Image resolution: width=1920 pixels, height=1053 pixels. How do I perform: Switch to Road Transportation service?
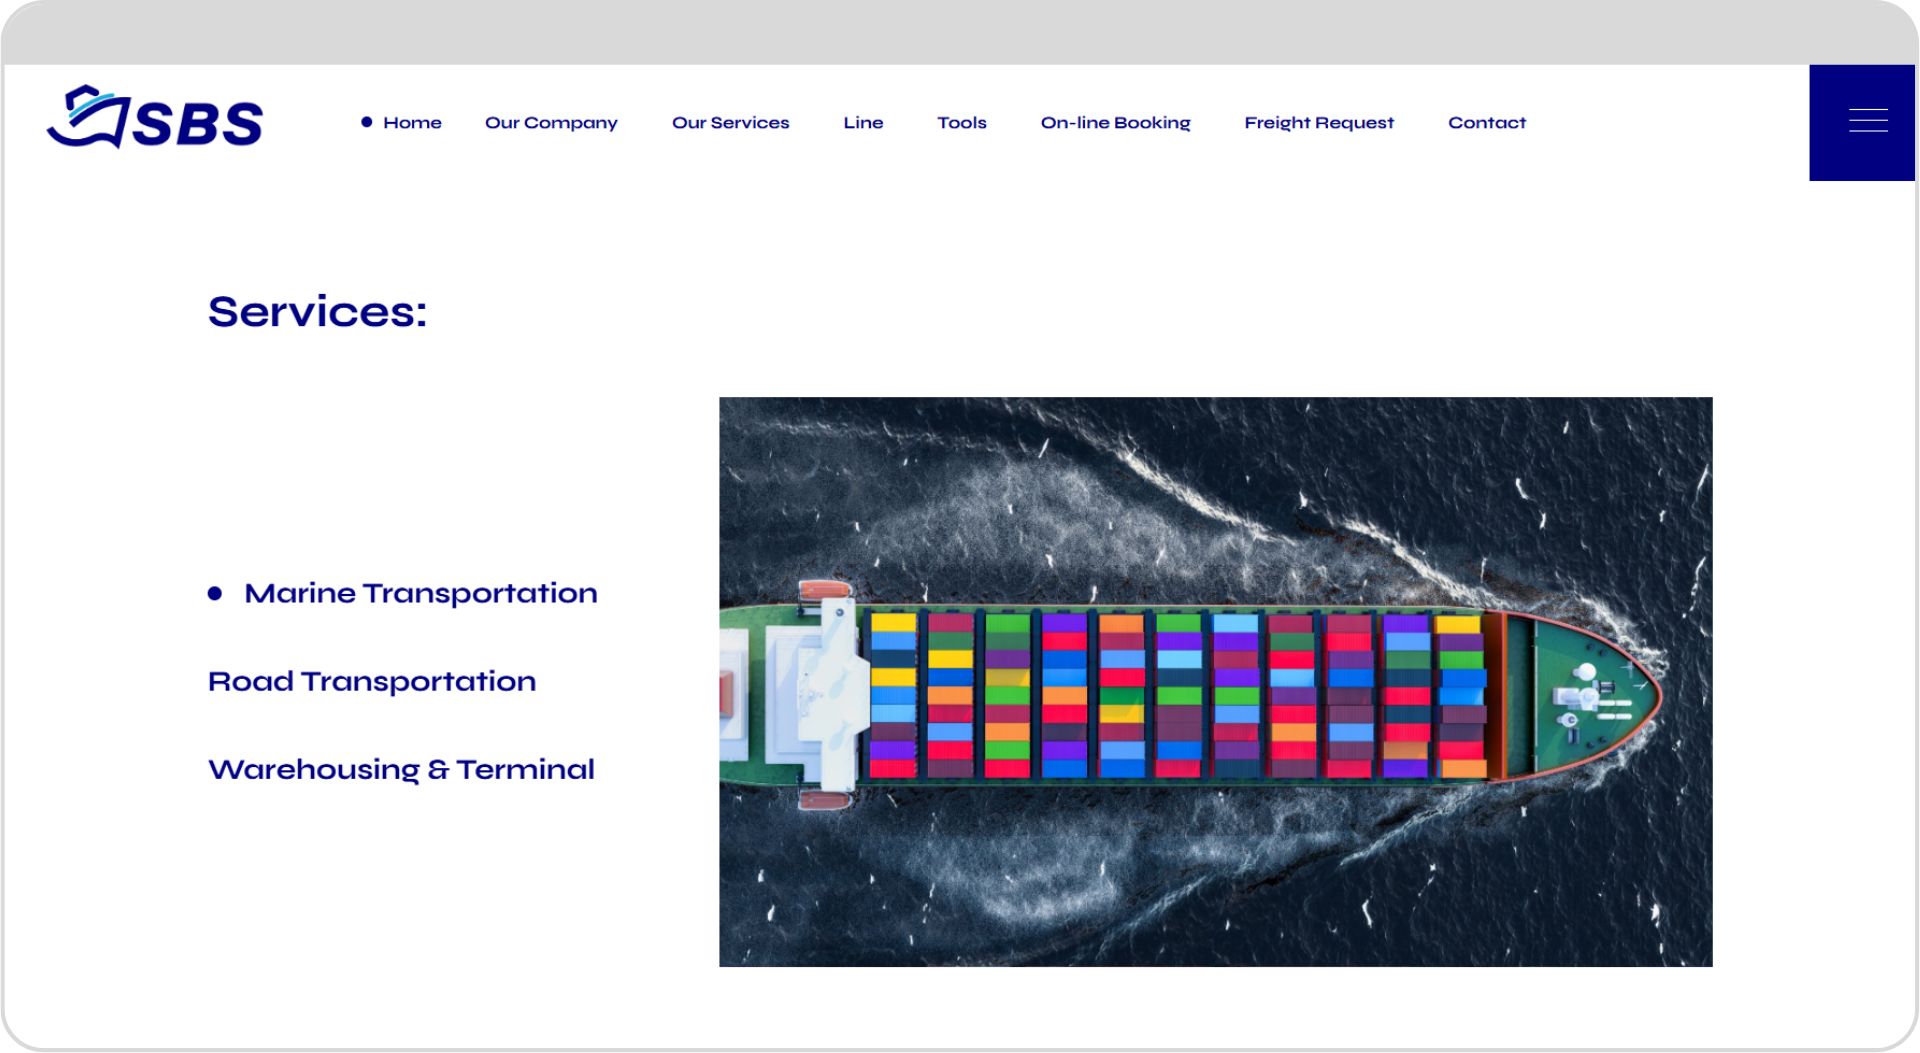point(372,681)
